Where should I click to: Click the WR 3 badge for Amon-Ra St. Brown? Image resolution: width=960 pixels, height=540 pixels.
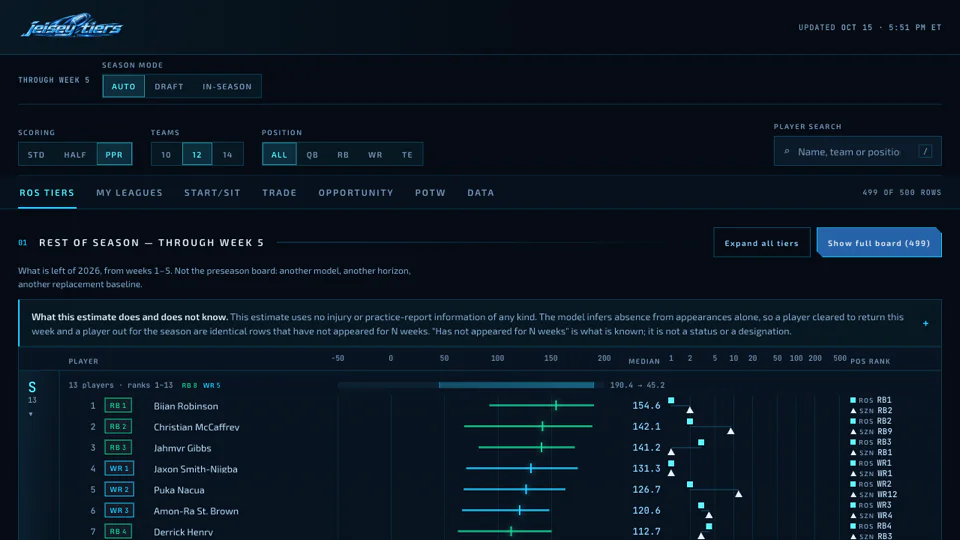tap(119, 510)
